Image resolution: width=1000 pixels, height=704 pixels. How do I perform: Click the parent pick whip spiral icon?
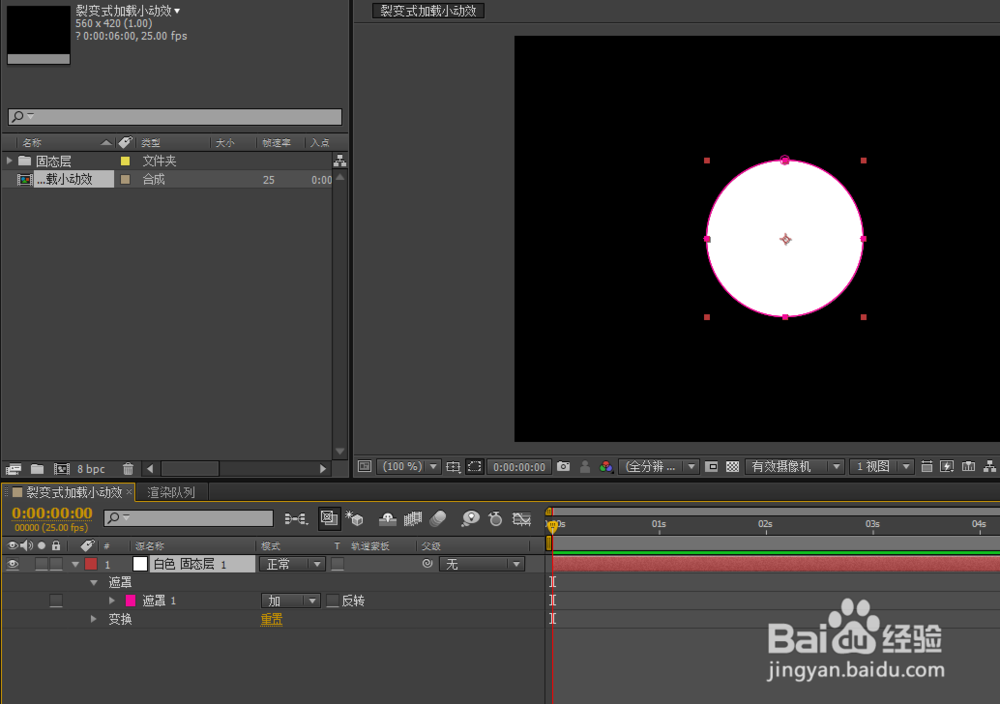(427, 564)
